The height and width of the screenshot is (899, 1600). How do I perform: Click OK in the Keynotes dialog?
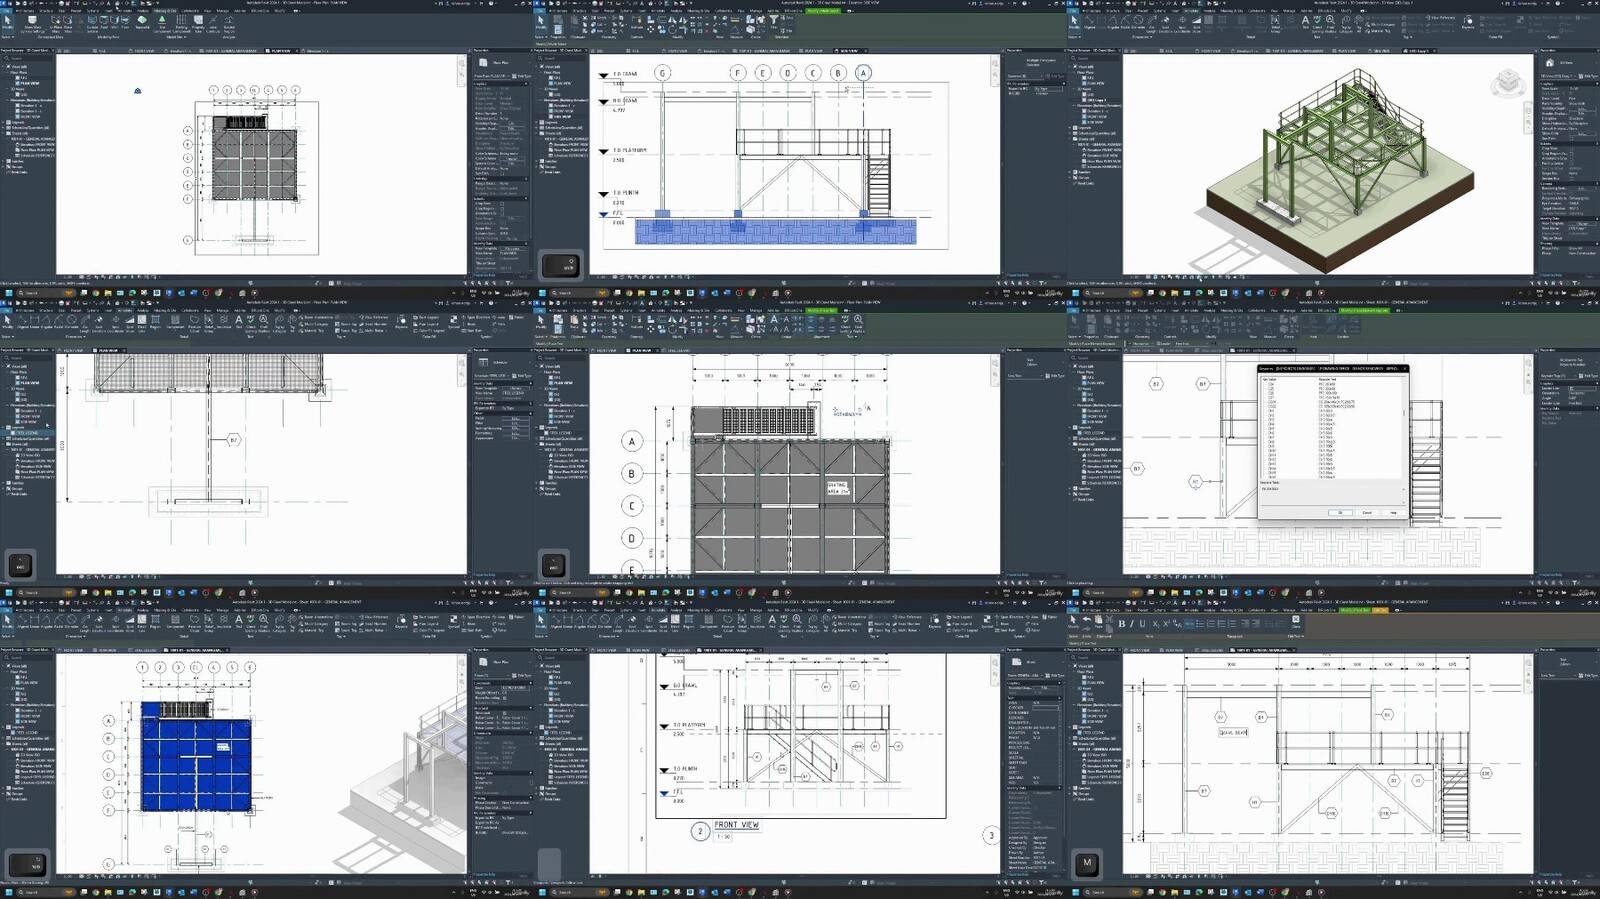(1340, 512)
